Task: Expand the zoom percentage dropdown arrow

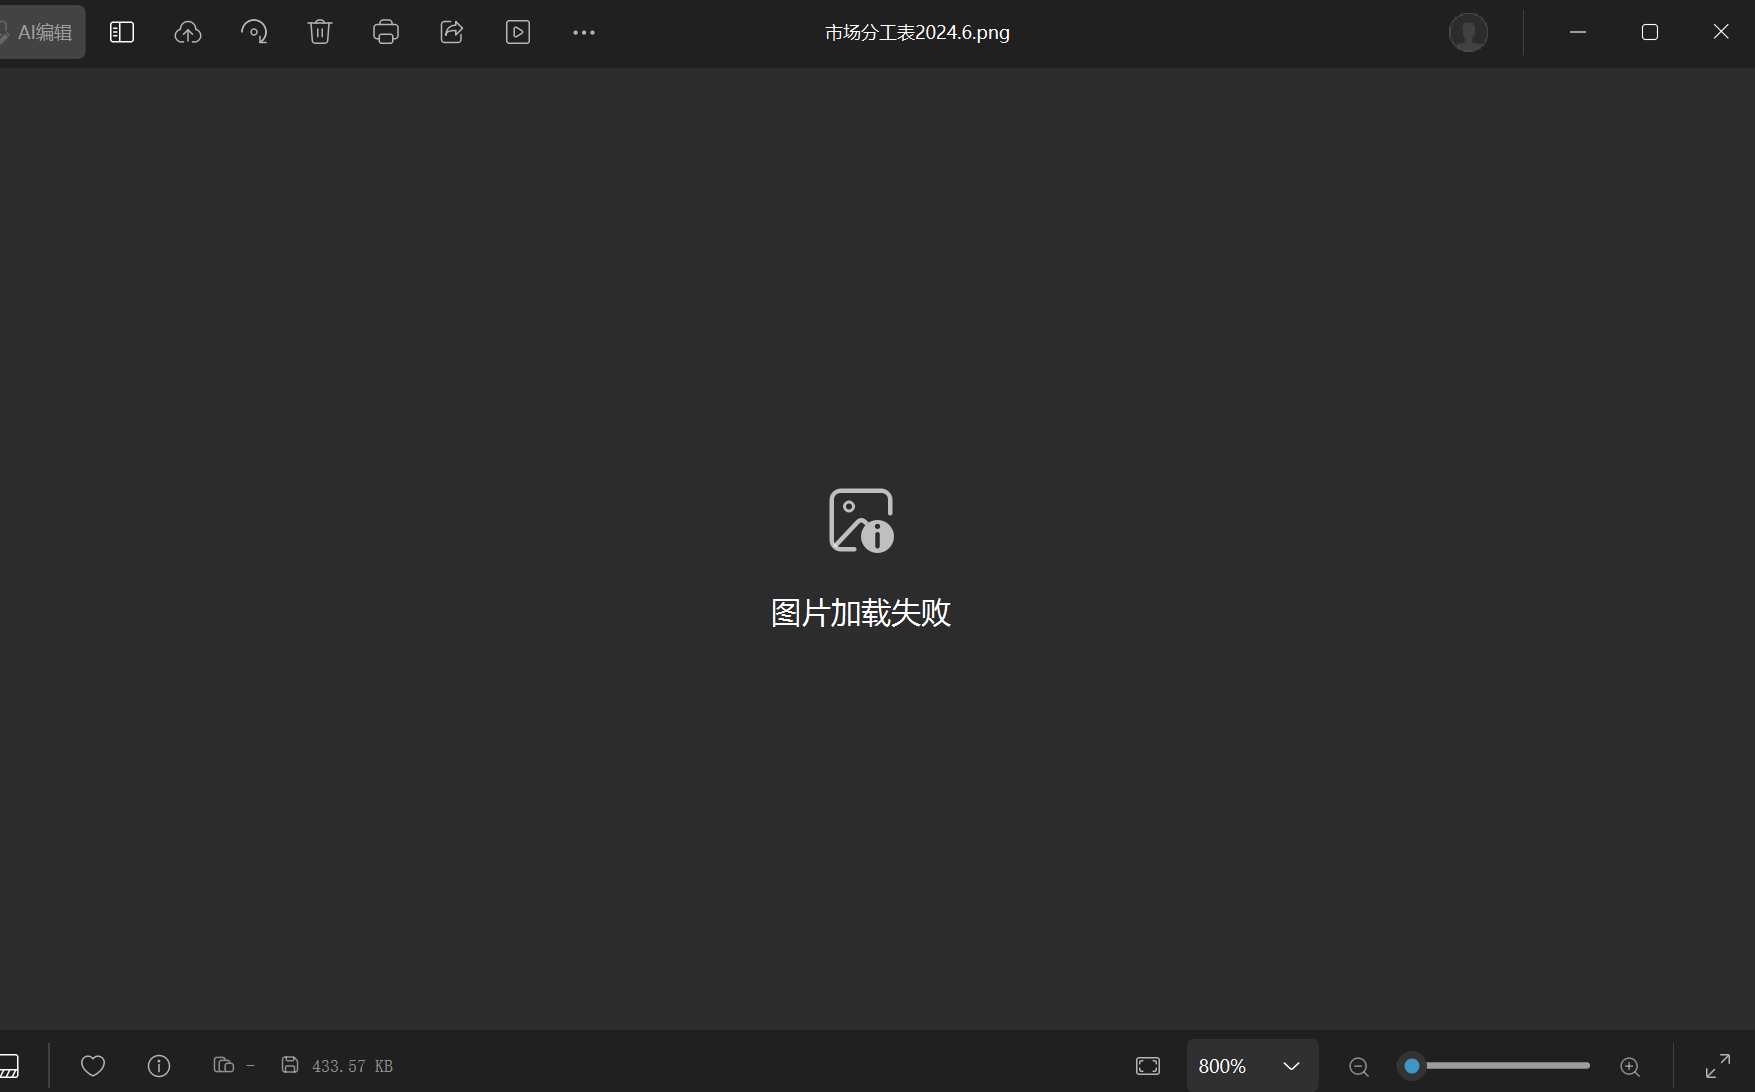Action: [1291, 1066]
